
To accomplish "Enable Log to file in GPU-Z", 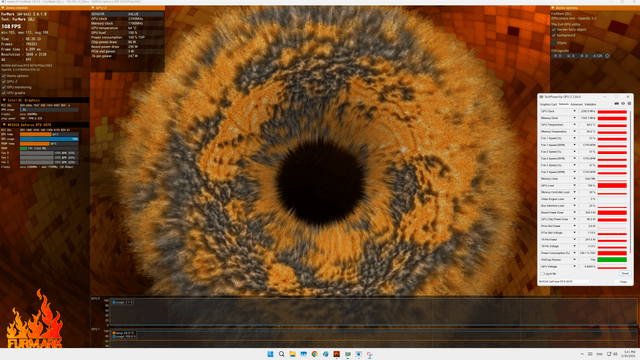I will [x=542, y=274].
